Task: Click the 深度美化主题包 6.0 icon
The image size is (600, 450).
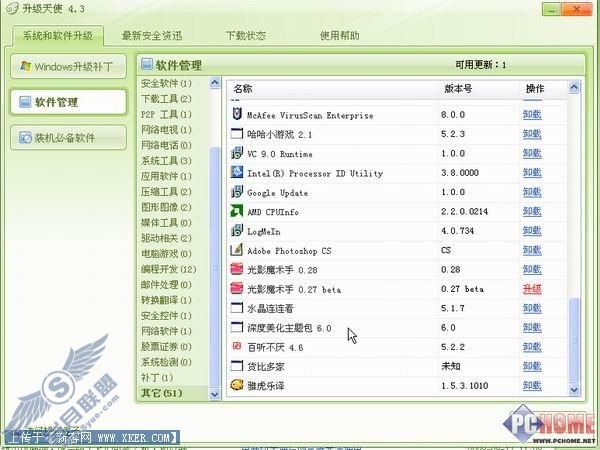Action: click(x=237, y=327)
